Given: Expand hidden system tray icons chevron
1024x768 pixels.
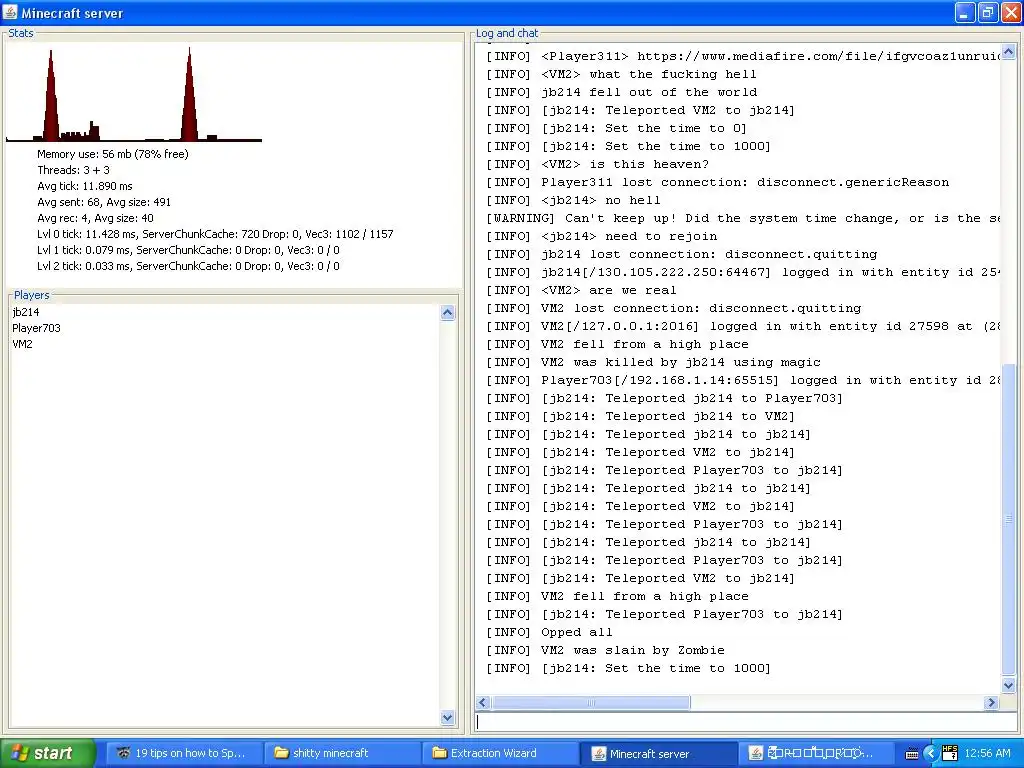Looking at the screenshot, I should coord(931,754).
